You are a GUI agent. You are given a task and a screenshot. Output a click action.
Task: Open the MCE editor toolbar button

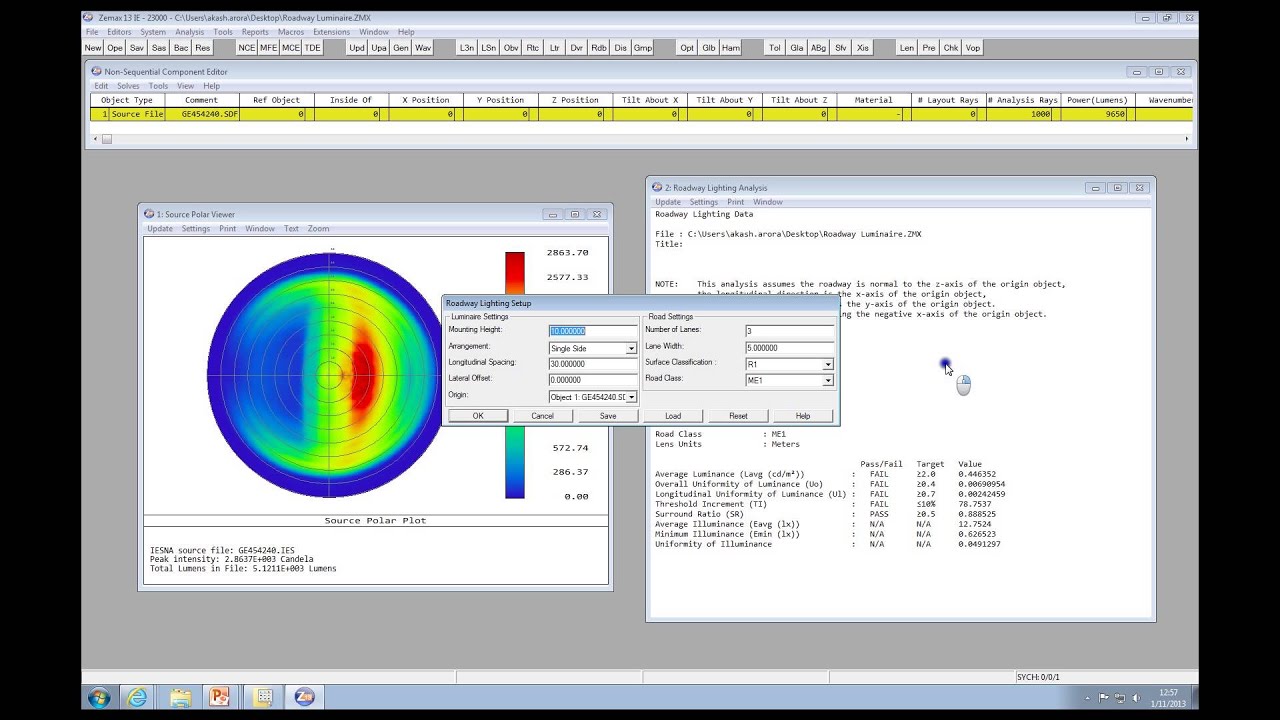291,48
